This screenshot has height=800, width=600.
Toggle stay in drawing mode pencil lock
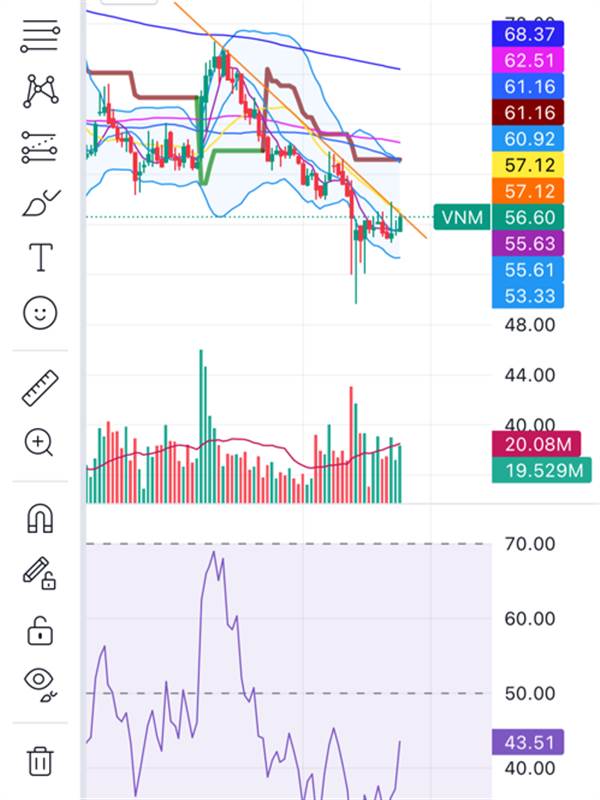coord(40,573)
